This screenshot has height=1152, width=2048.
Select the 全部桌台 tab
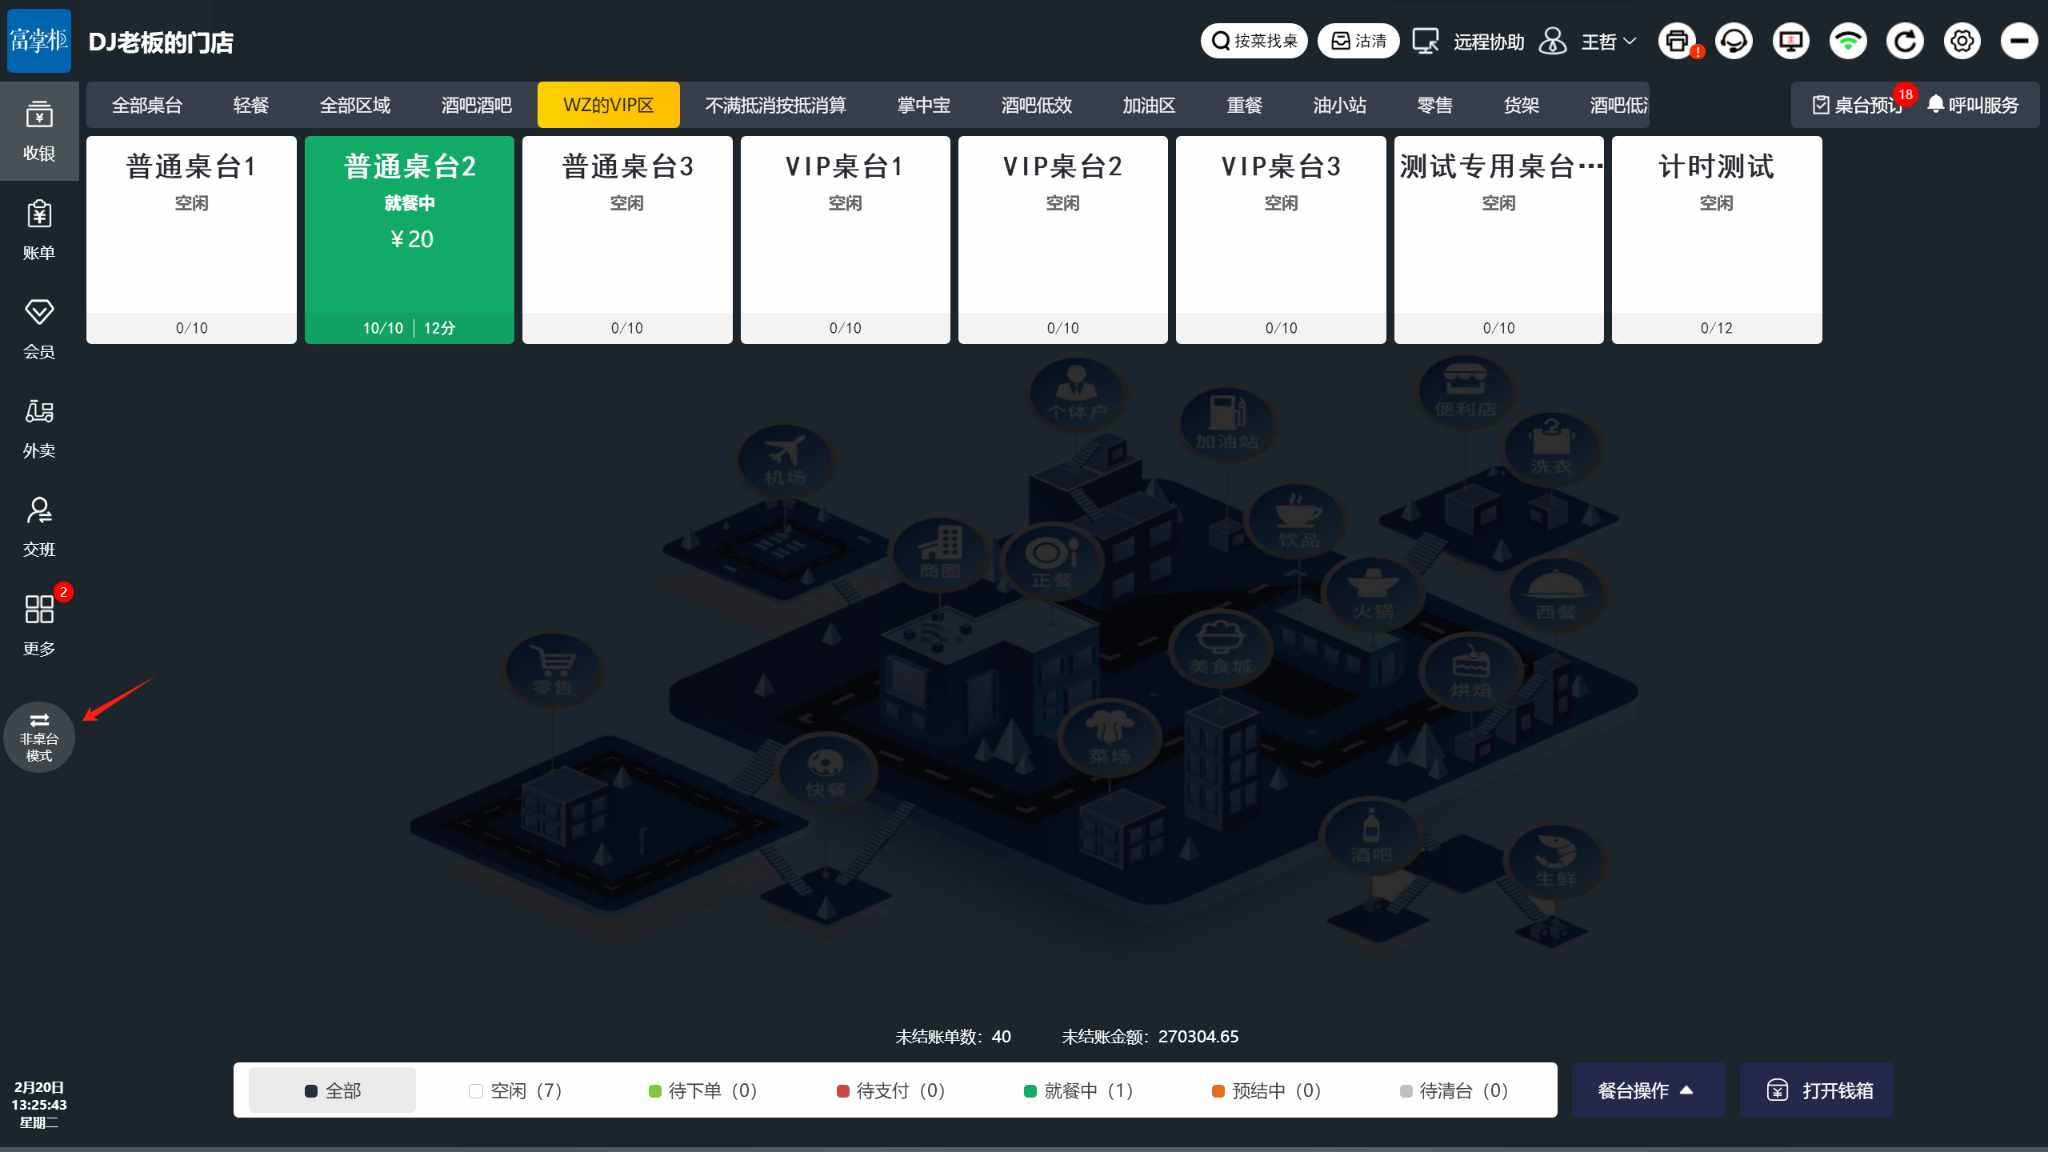pyautogui.click(x=147, y=105)
